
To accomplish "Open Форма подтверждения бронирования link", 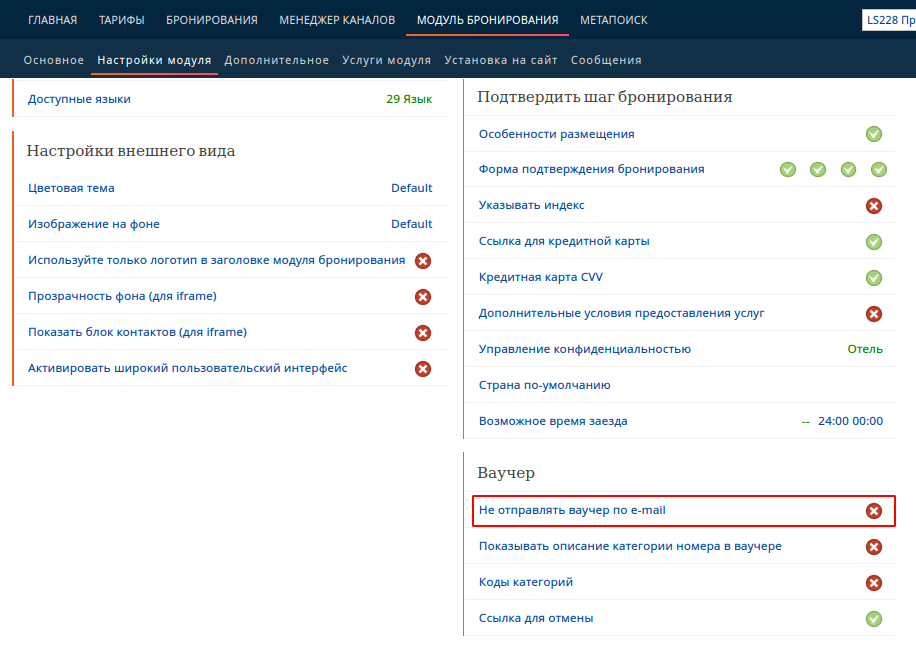I will pos(591,169).
